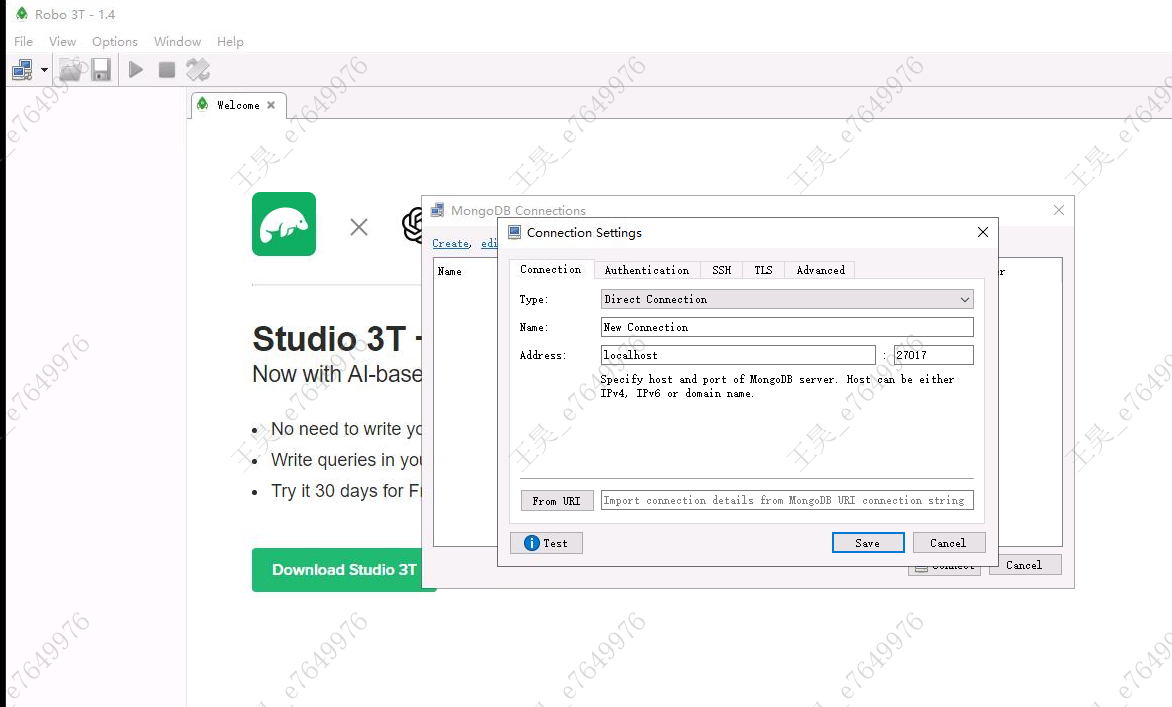Click the Name field with New Connection
The width and height of the screenshot is (1172, 707).
[x=787, y=327]
